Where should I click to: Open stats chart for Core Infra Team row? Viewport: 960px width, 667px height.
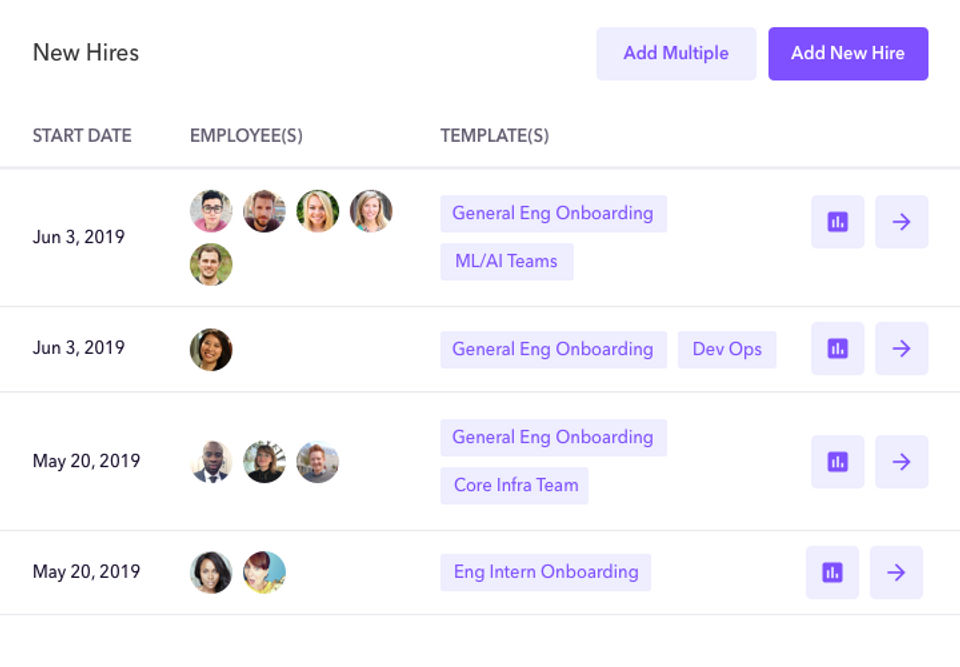click(x=837, y=462)
